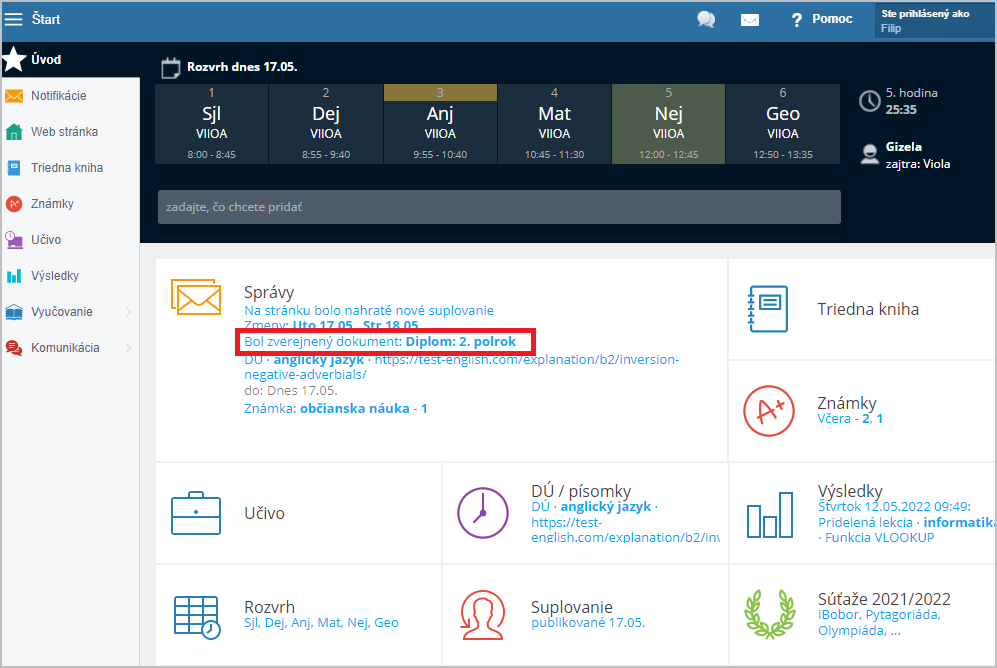Open the orange Správy envelope icon
This screenshot has height=668, width=997.
point(196,297)
